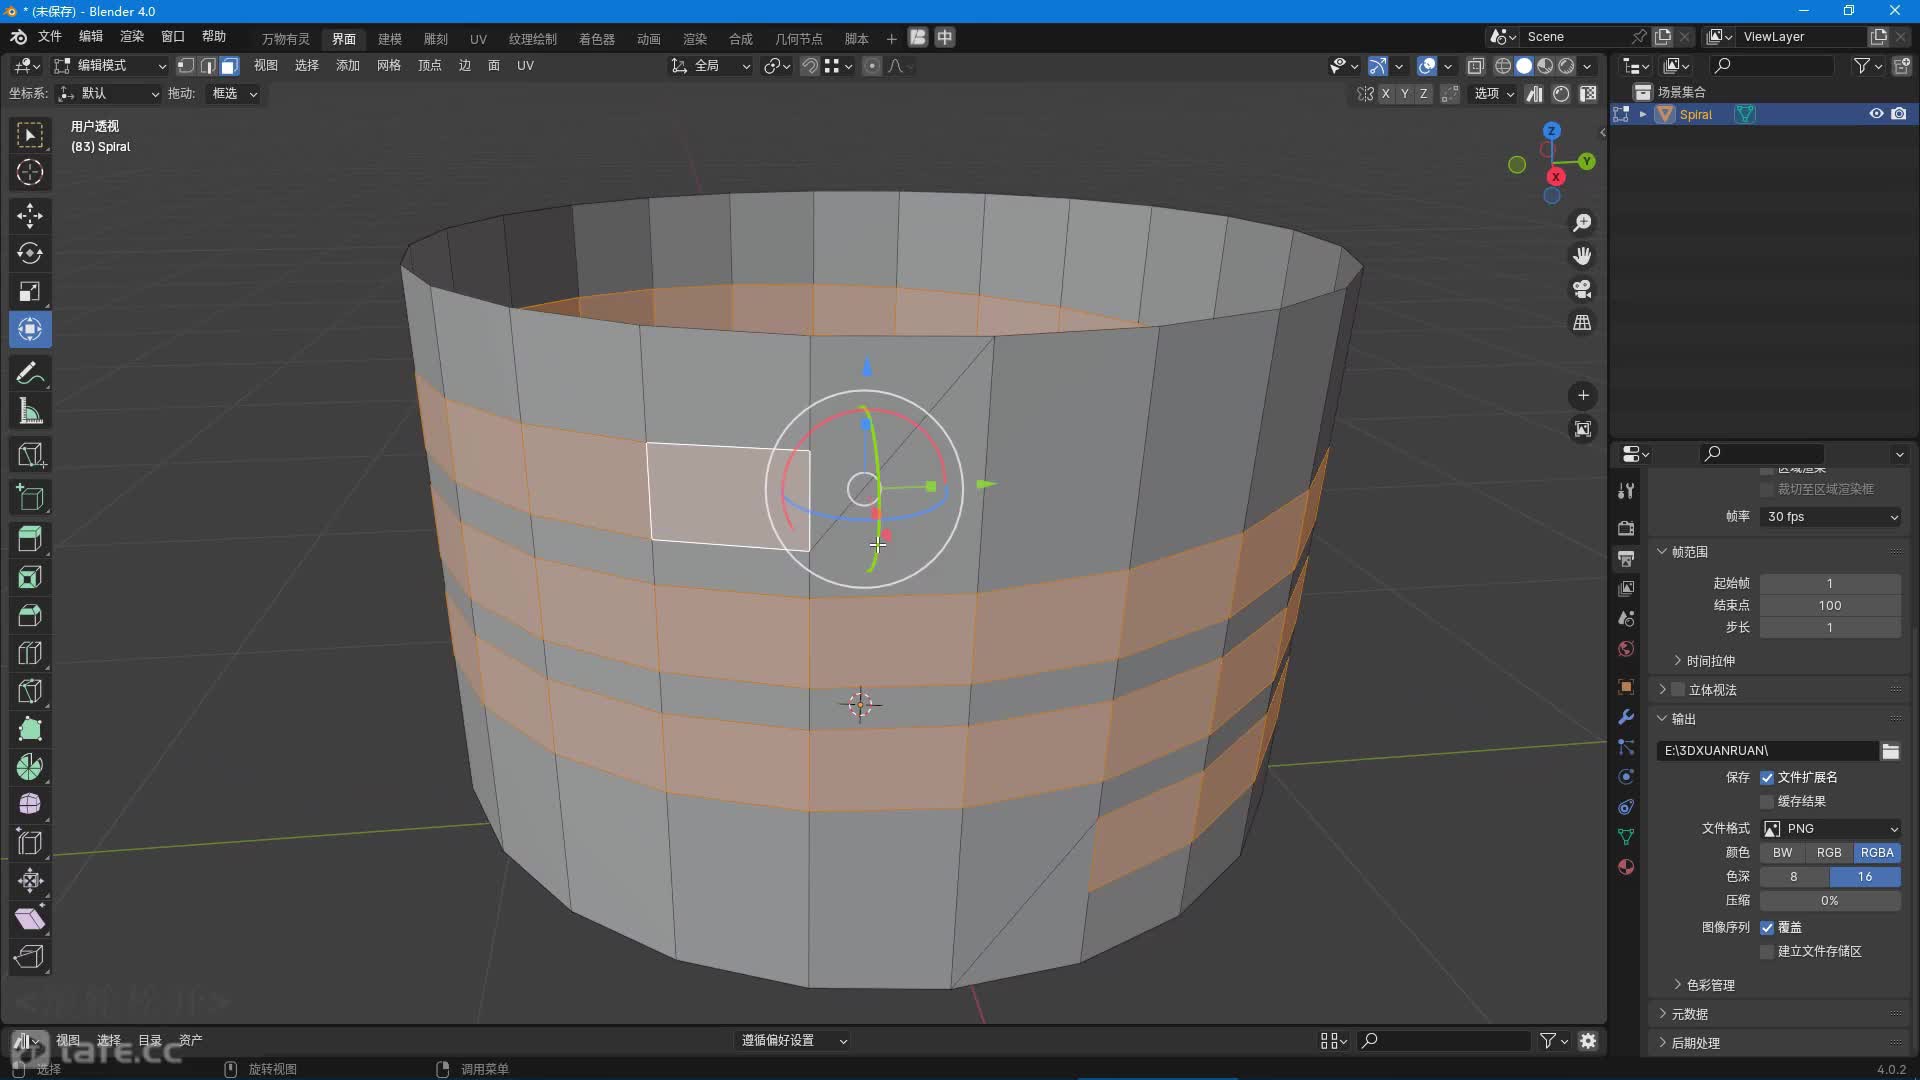Image resolution: width=1920 pixels, height=1080 pixels.
Task: Expand the Spiral object in outliner
Action: pos(1642,114)
